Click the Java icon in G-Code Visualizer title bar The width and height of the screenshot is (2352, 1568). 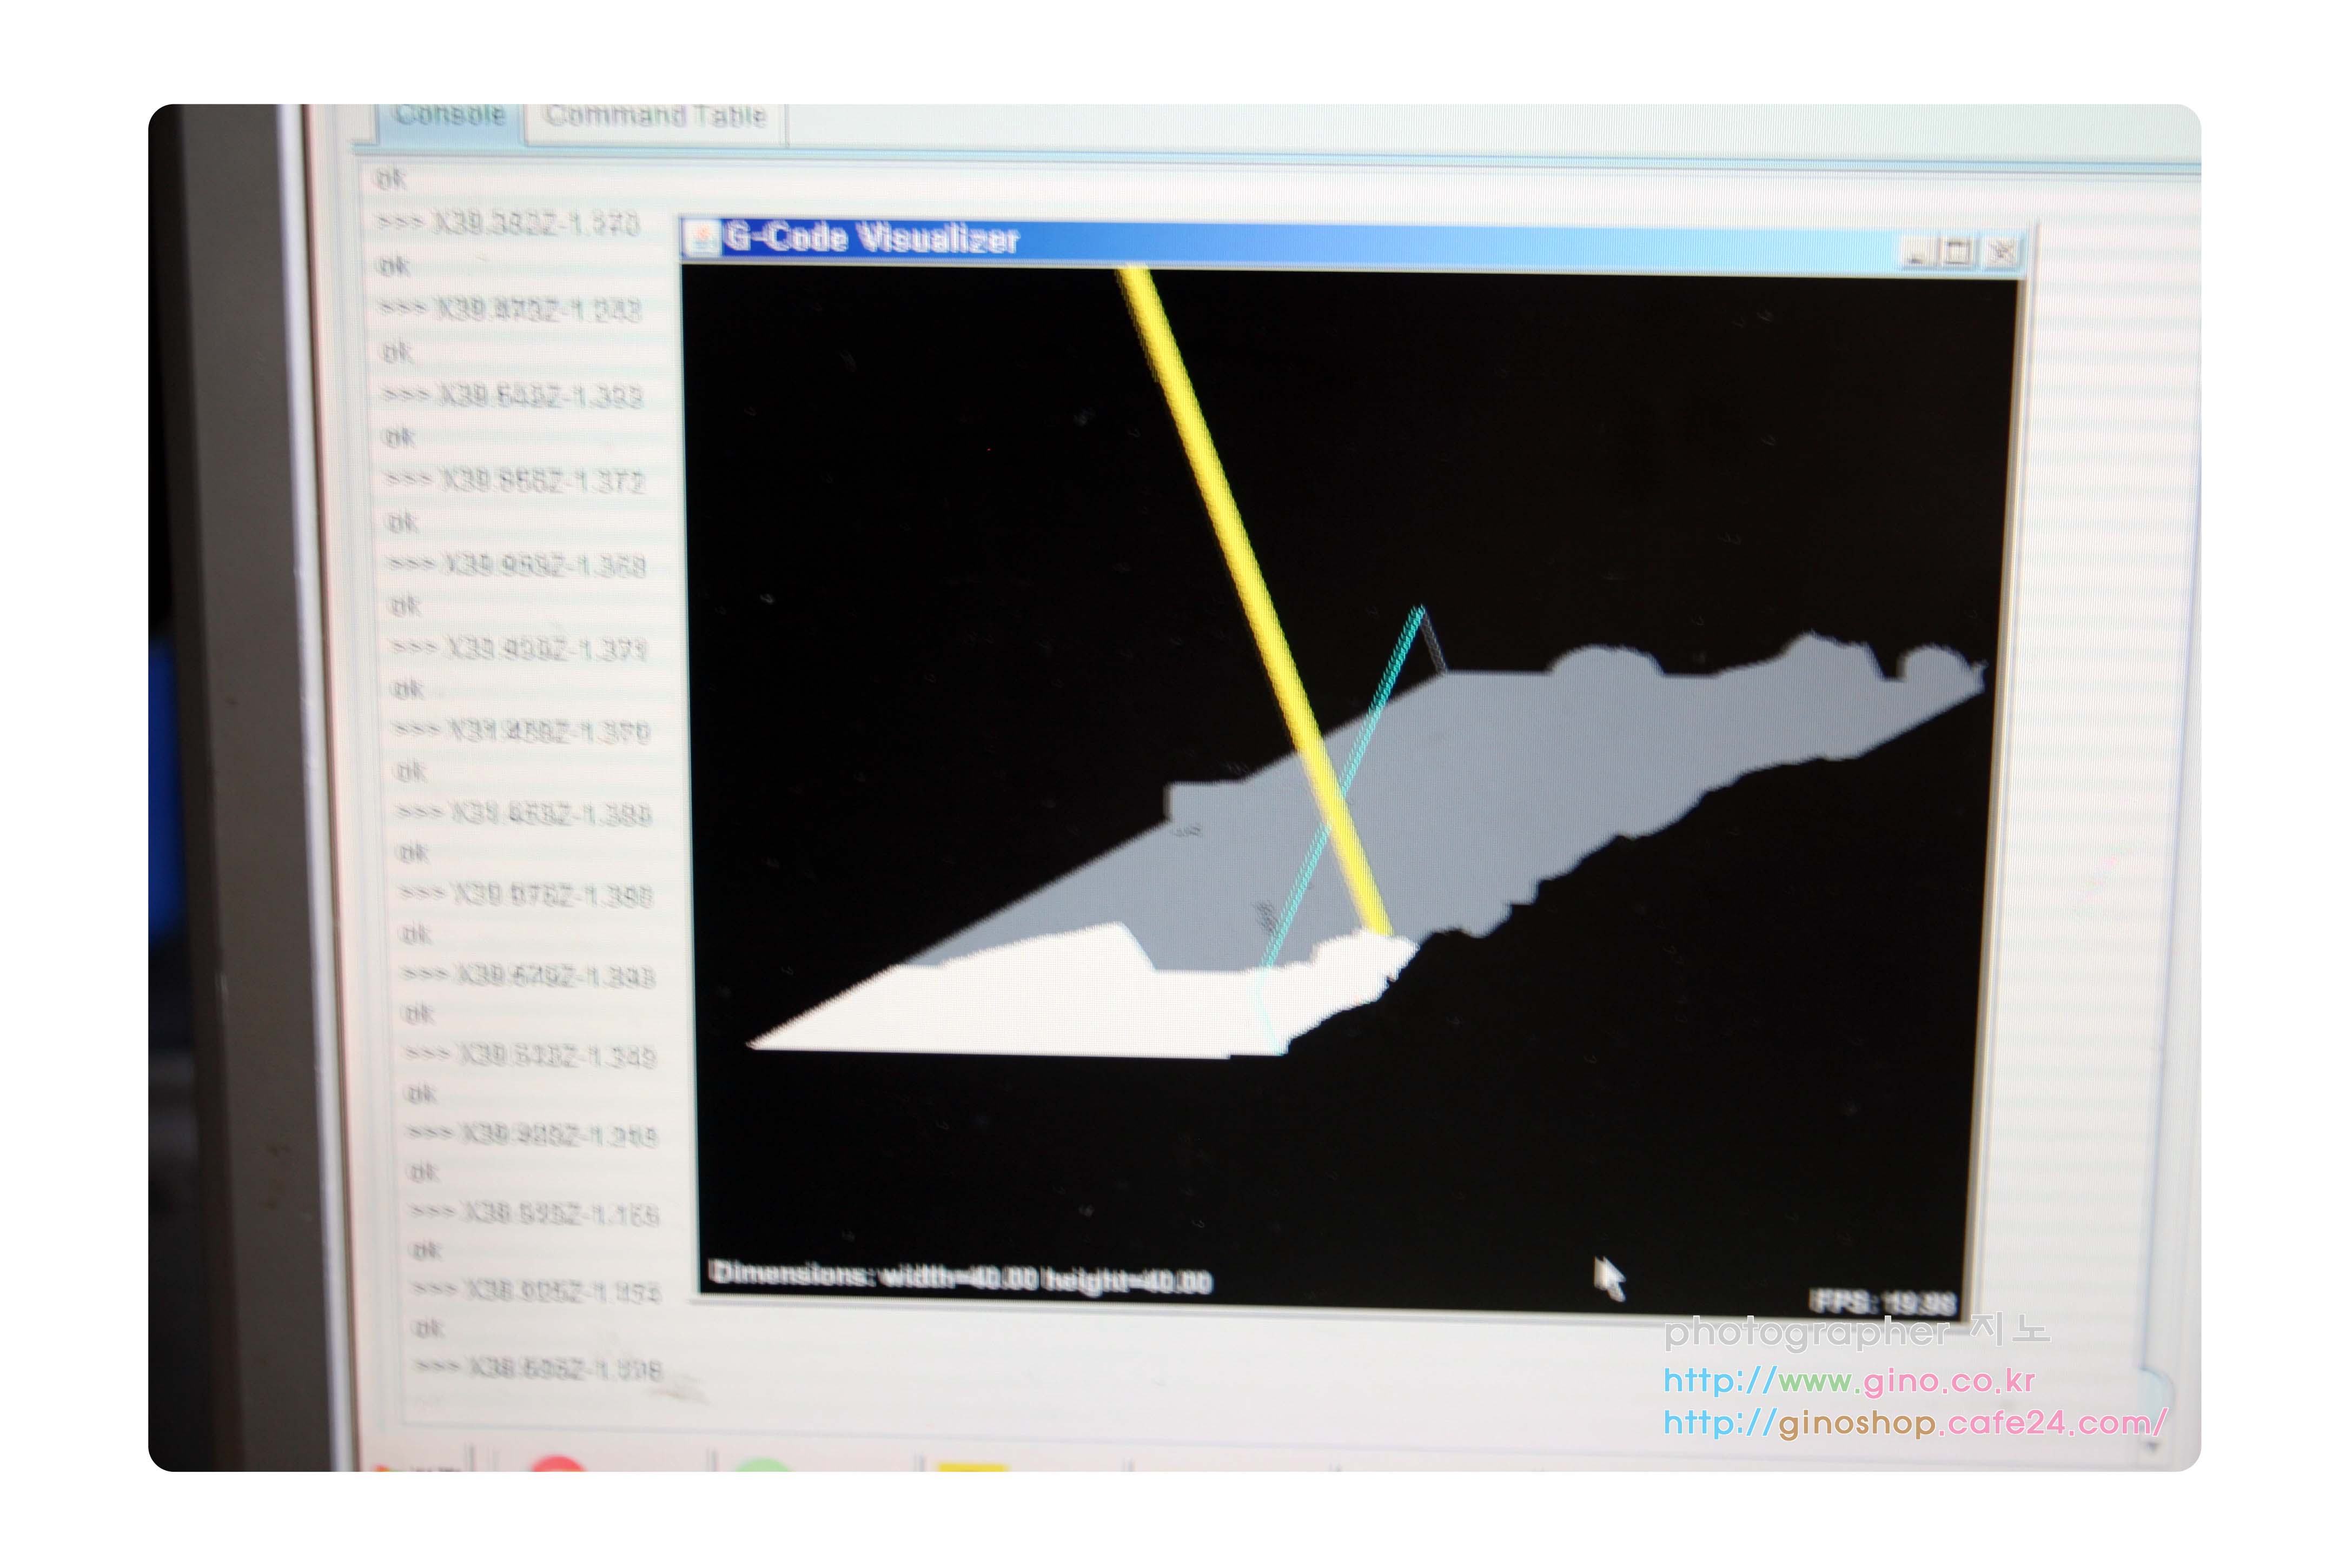704,239
